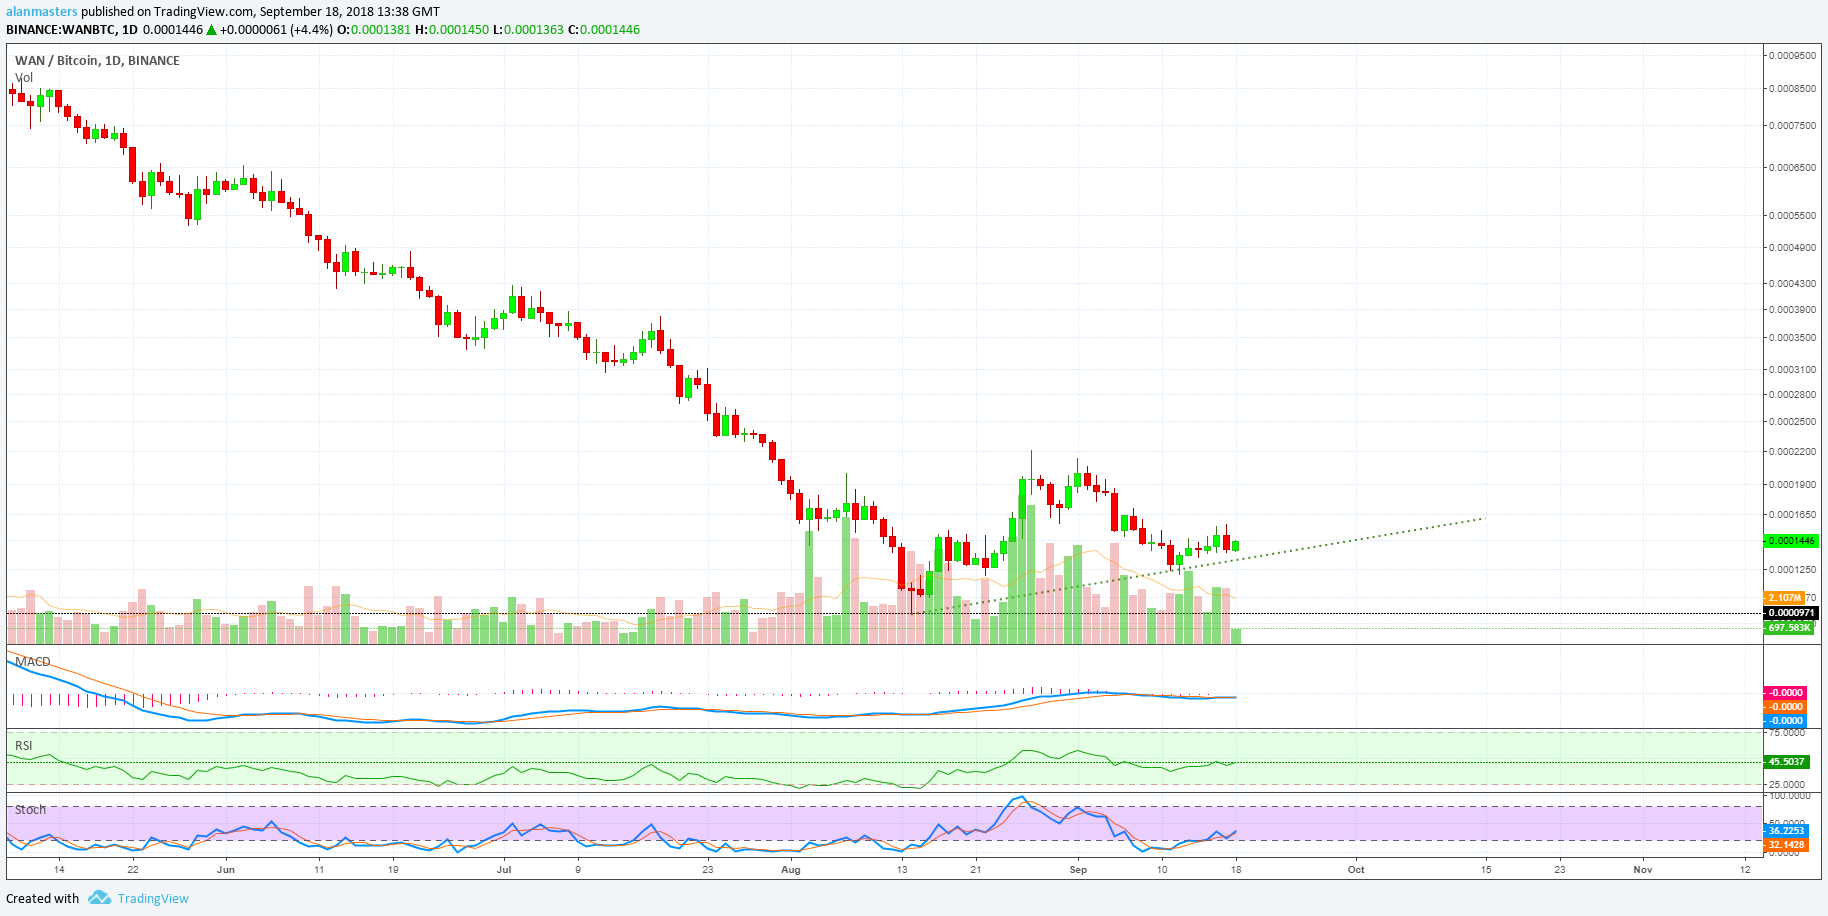
Task: Click the 0.0001250 price axis label
Action: tap(1793, 570)
